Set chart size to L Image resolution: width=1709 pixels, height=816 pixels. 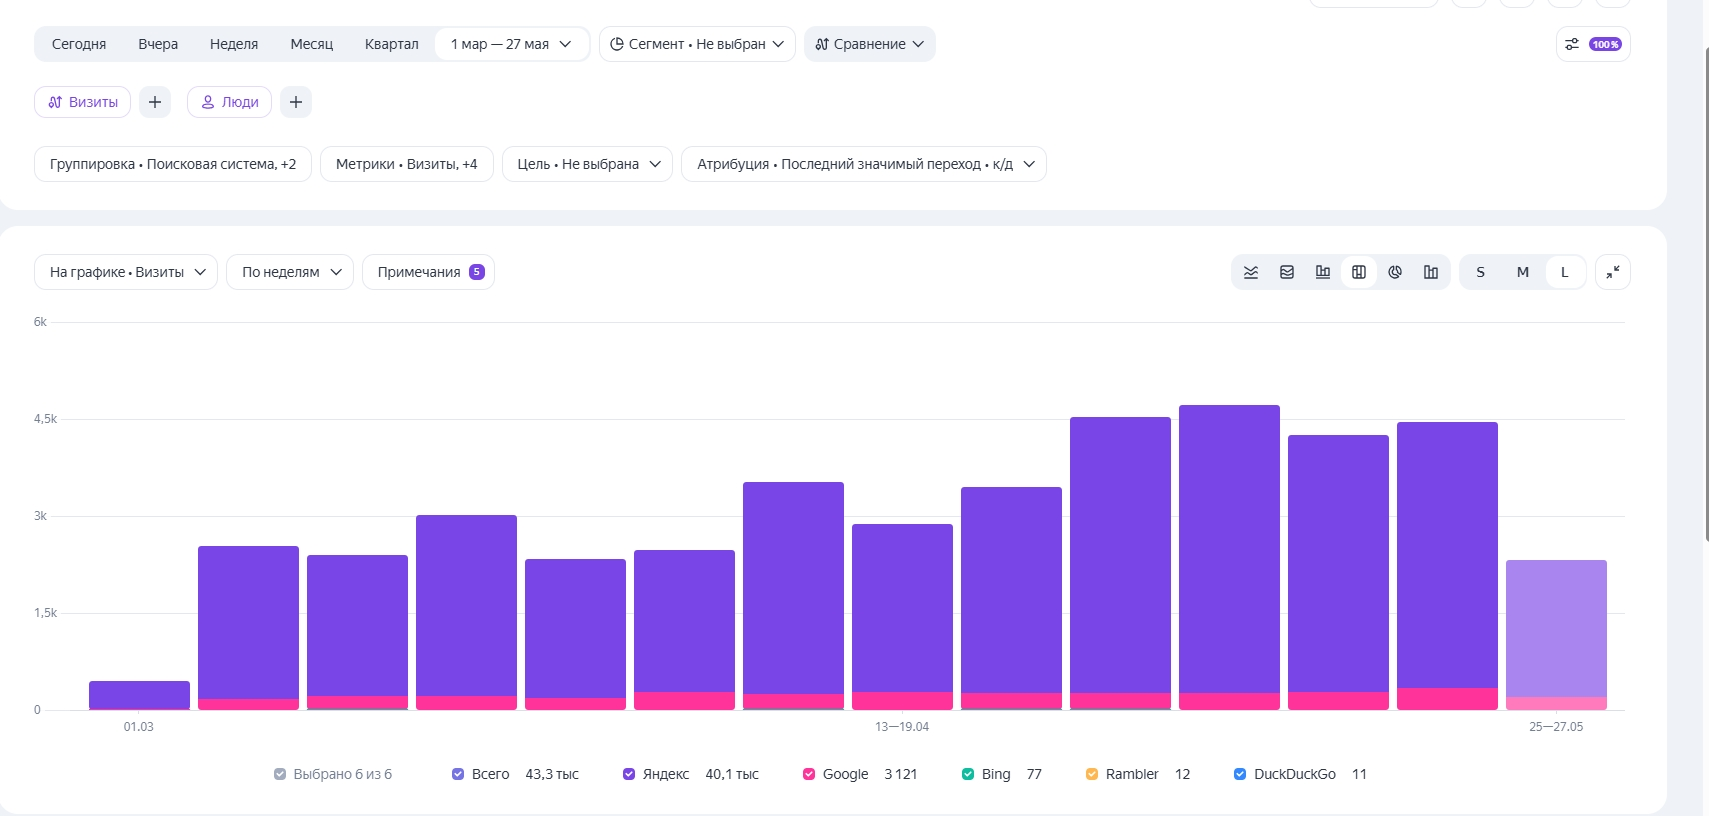(x=1565, y=272)
